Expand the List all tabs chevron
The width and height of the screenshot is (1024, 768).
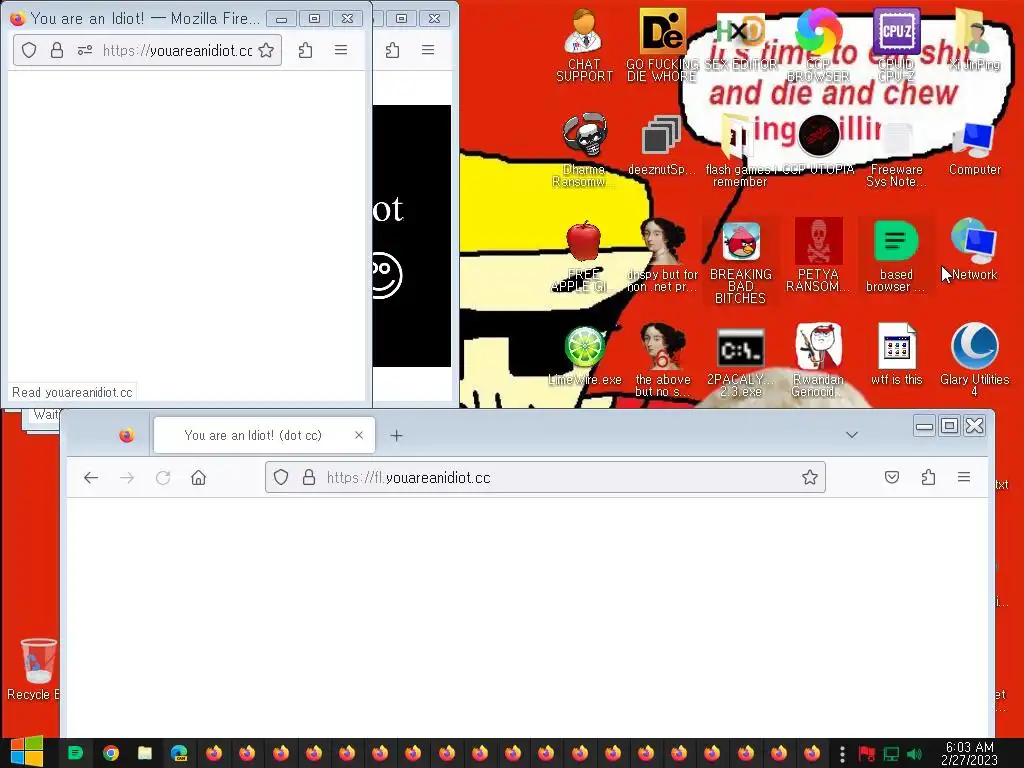[x=852, y=435]
